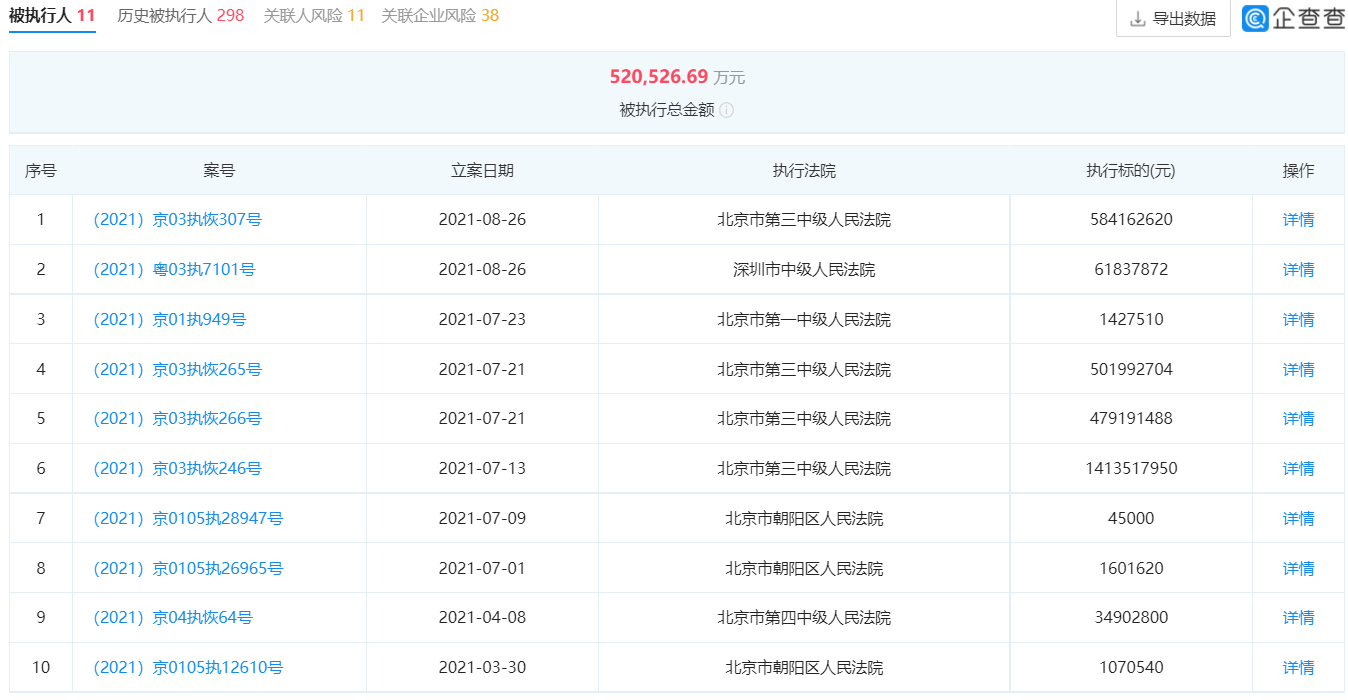View 详情 for case 京0105执12610号
The image size is (1348, 700).
1298,666
